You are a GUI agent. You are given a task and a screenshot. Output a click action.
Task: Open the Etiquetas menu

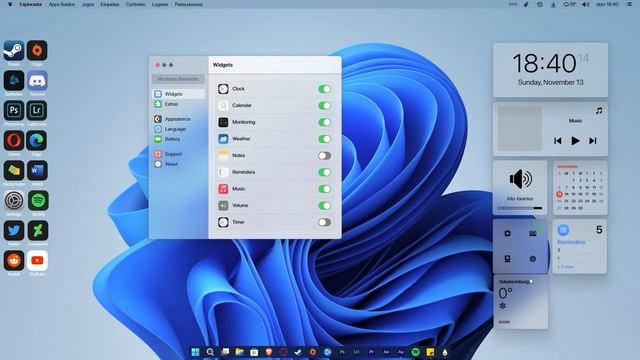pyautogui.click(x=110, y=4)
